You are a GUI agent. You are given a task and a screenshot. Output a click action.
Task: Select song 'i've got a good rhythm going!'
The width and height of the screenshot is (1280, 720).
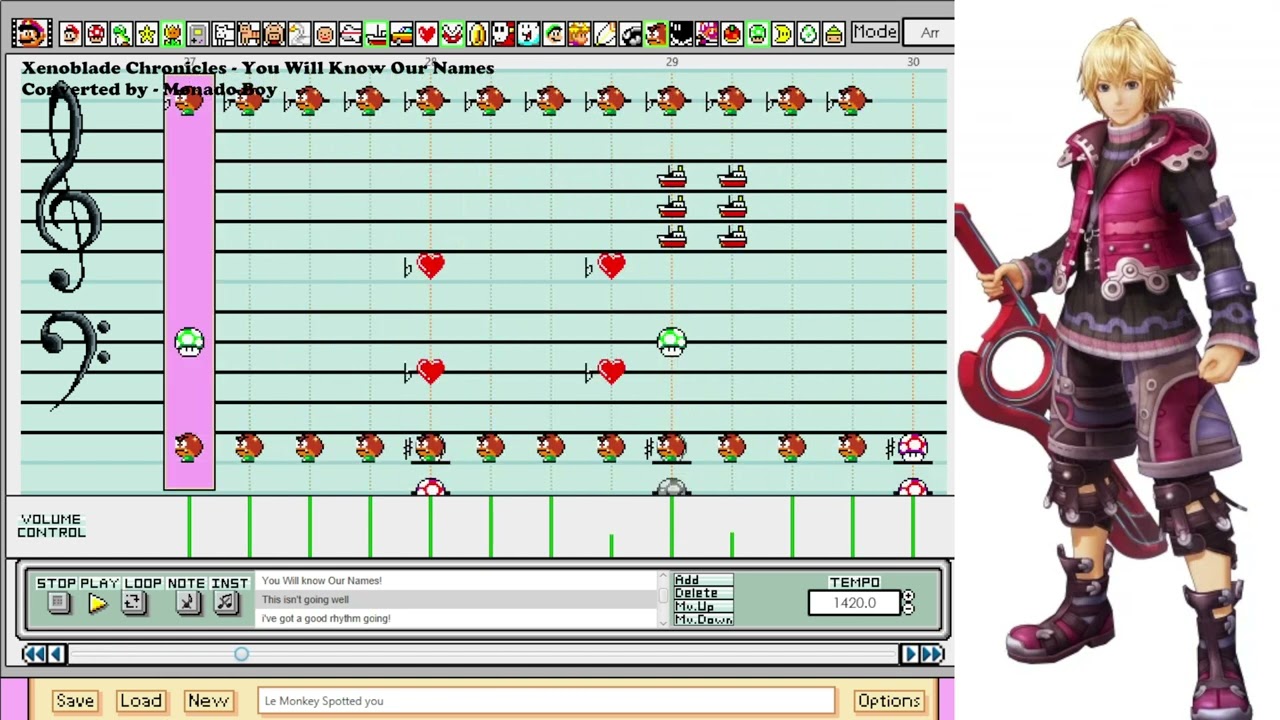click(457, 618)
